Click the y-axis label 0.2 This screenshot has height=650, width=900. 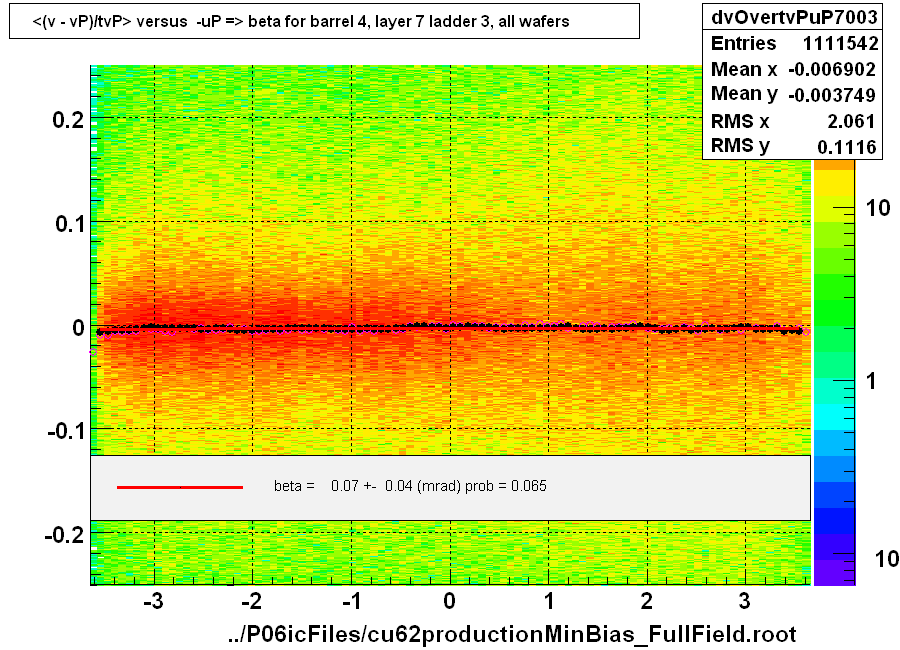[x=68, y=120]
